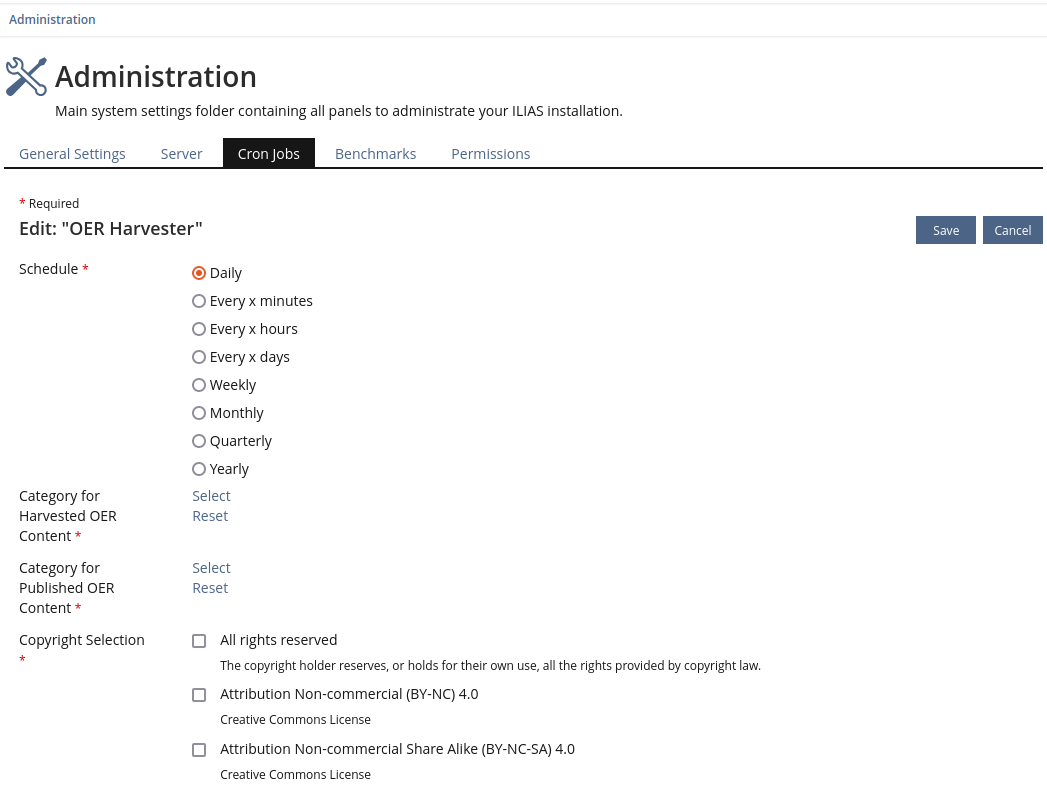Set schedule to Weekly
The image size is (1047, 785).
[199, 385]
